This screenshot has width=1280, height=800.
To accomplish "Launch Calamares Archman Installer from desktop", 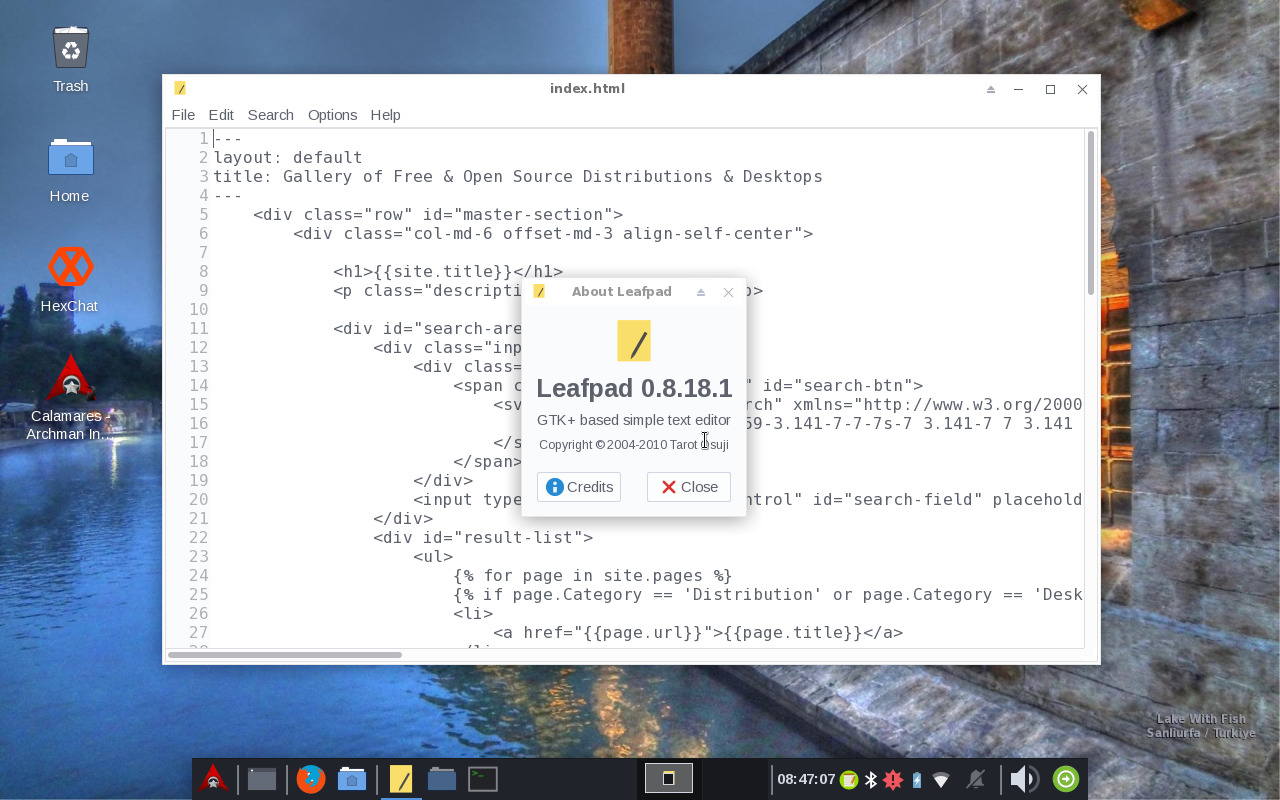I will click(x=70, y=378).
